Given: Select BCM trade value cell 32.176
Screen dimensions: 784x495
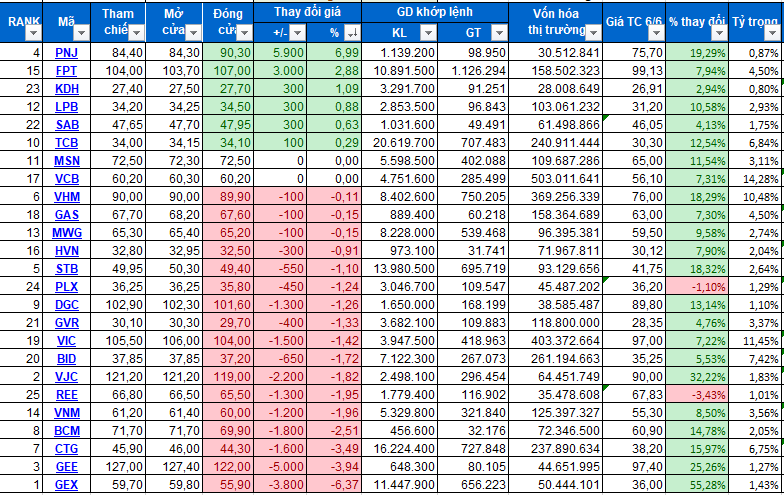Looking at the screenshot, I should click(x=473, y=430).
